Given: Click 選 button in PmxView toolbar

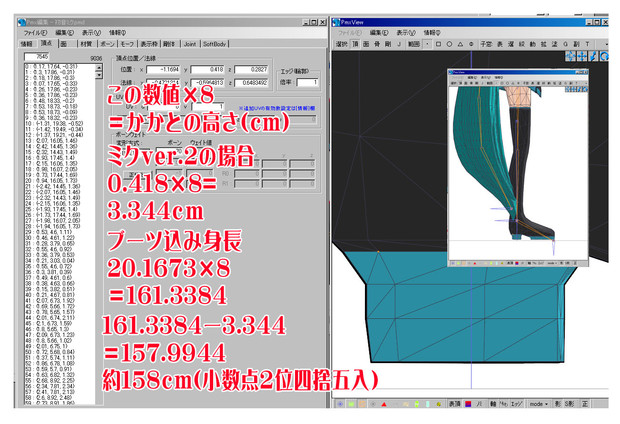Looking at the screenshot, I should click(x=511, y=44).
